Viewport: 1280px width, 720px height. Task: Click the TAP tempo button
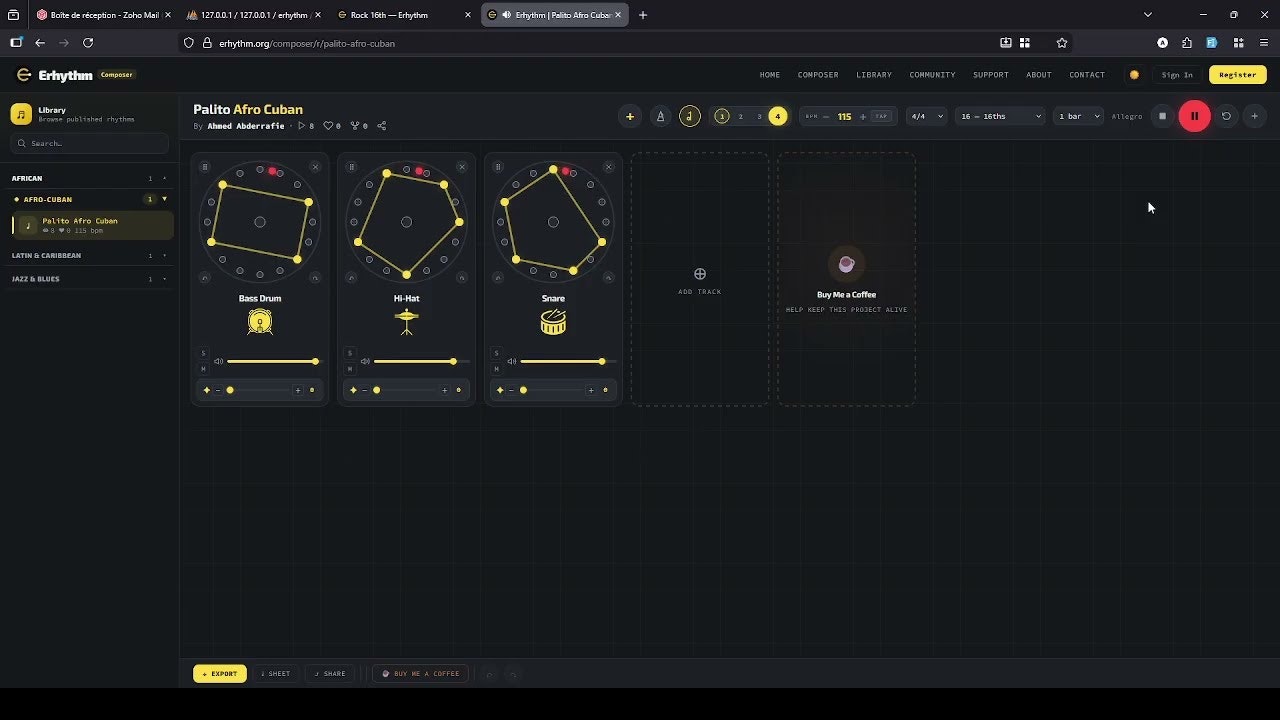(x=881, y=116)
